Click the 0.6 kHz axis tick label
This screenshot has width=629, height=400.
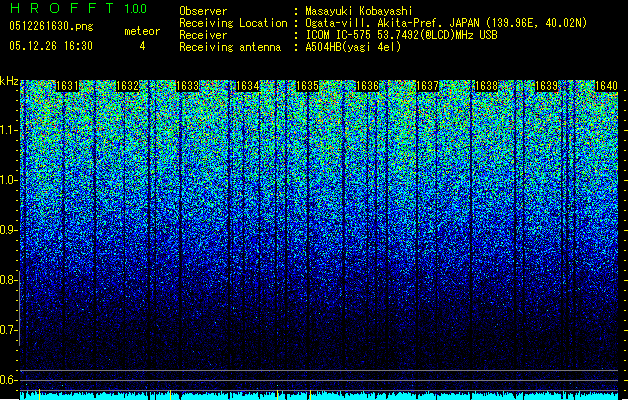tap(8, 380)
